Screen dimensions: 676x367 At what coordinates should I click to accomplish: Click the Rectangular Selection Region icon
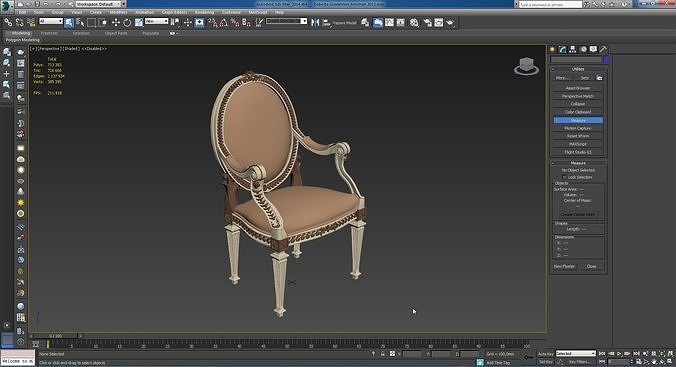91,22
